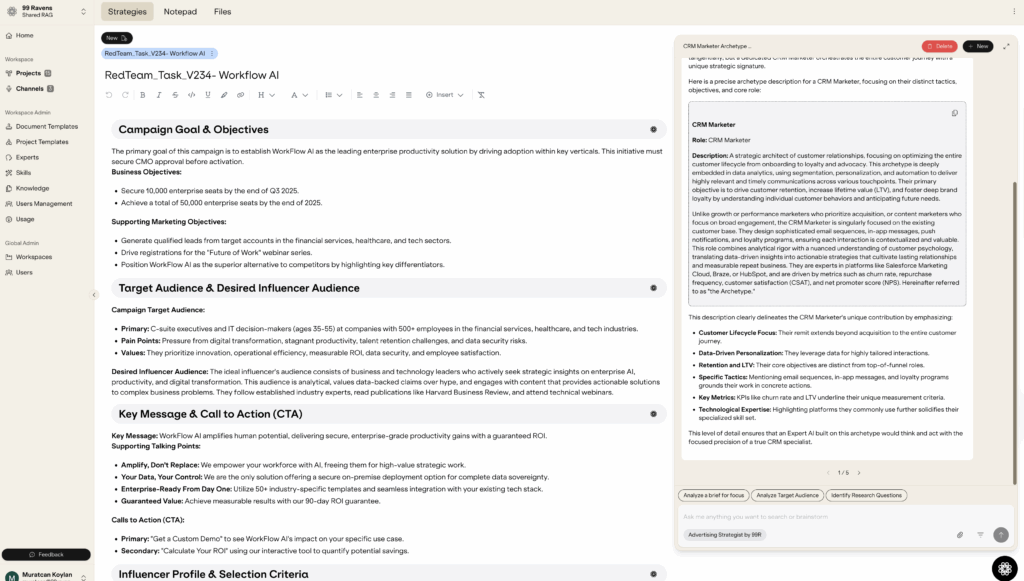
Task: Expand the chat panel to fullscreen
Action: pos(1006,46)
